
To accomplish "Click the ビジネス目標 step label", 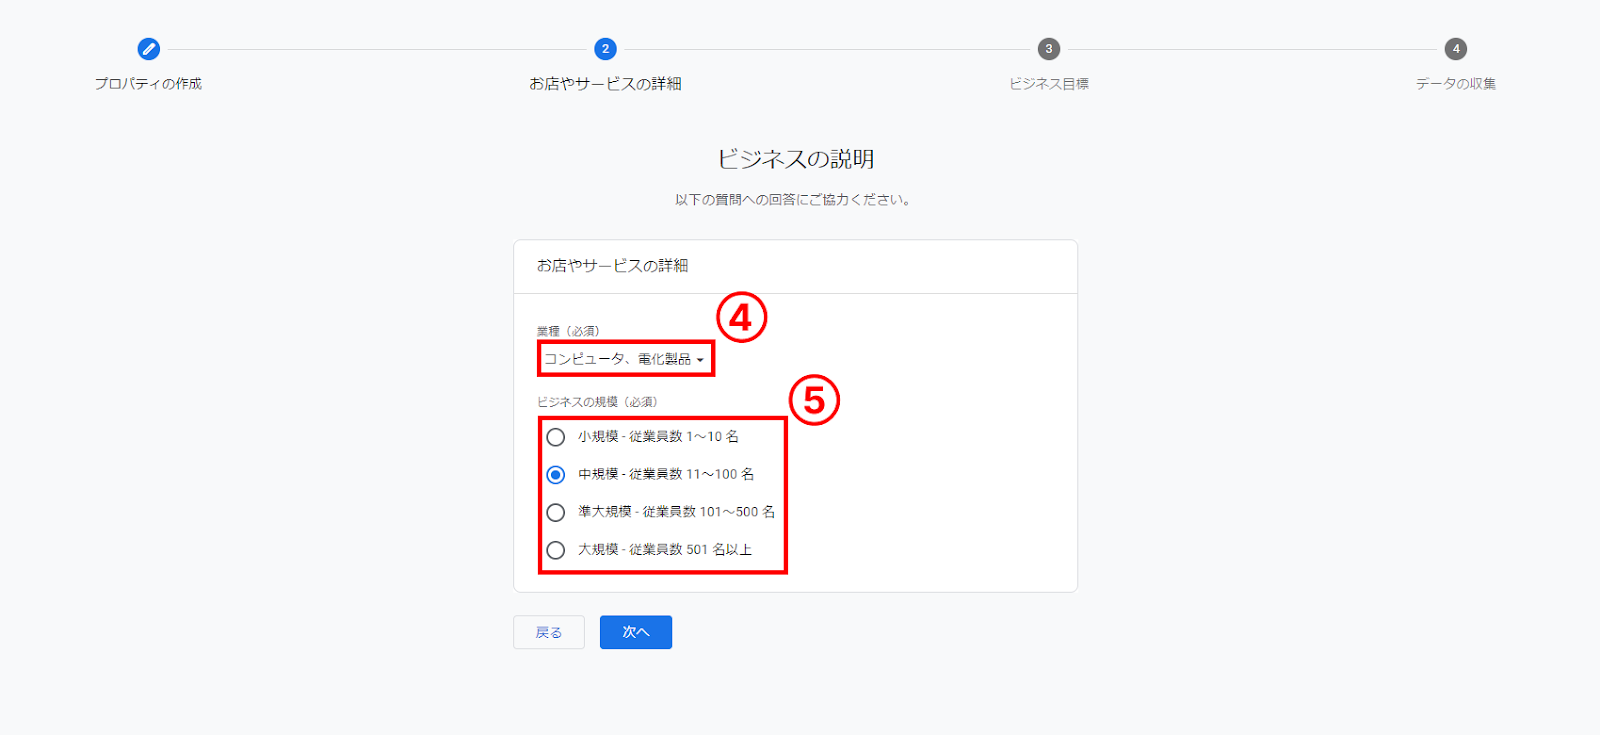I will point(1048,83).
